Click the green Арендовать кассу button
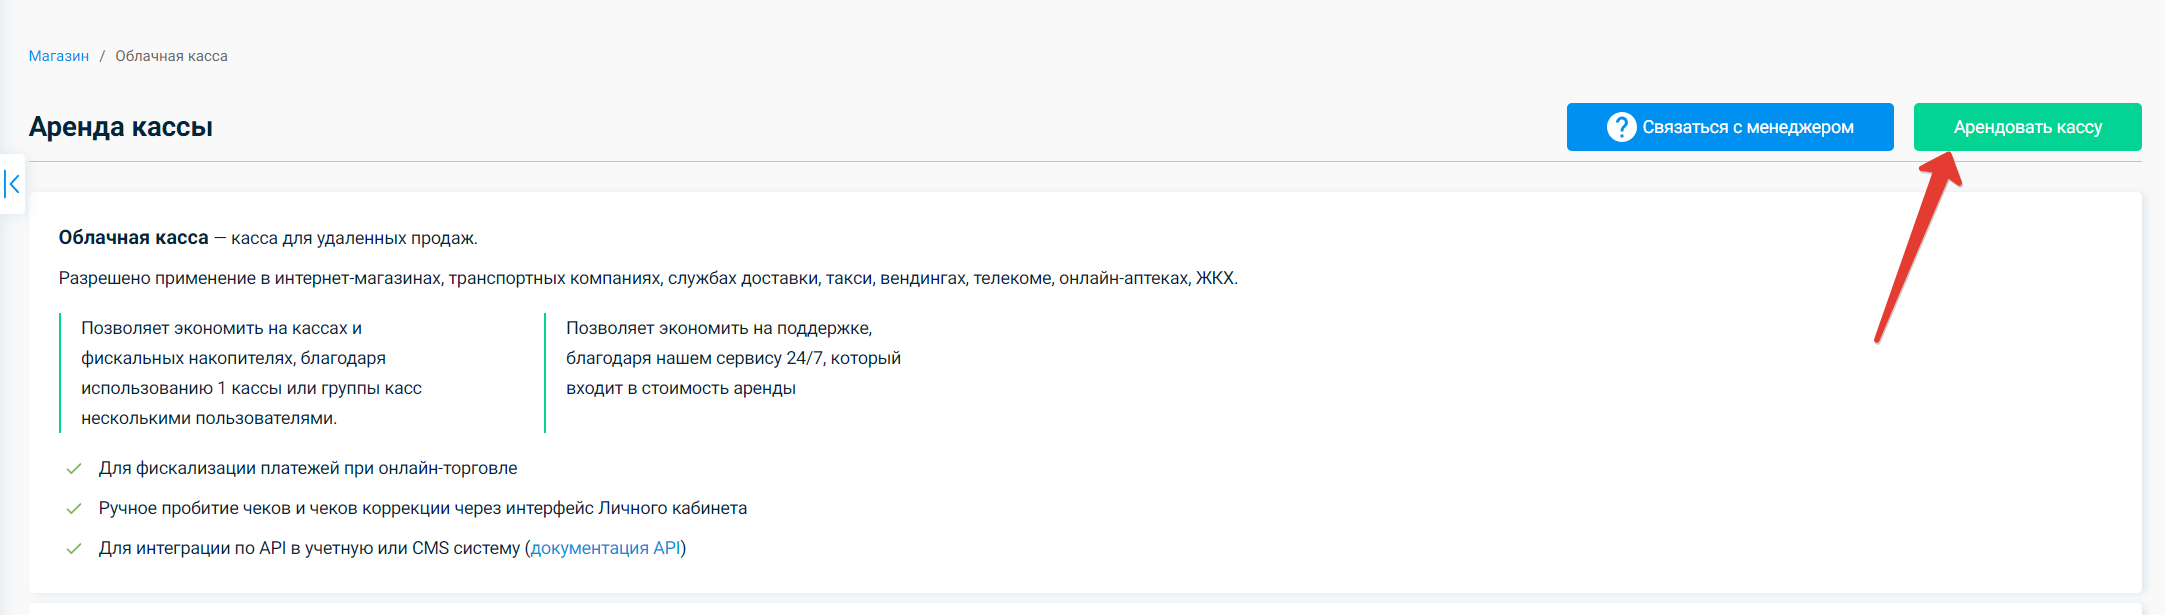Image resolution: width=2165 pixels, height=615 pixels. (2027, 127)
